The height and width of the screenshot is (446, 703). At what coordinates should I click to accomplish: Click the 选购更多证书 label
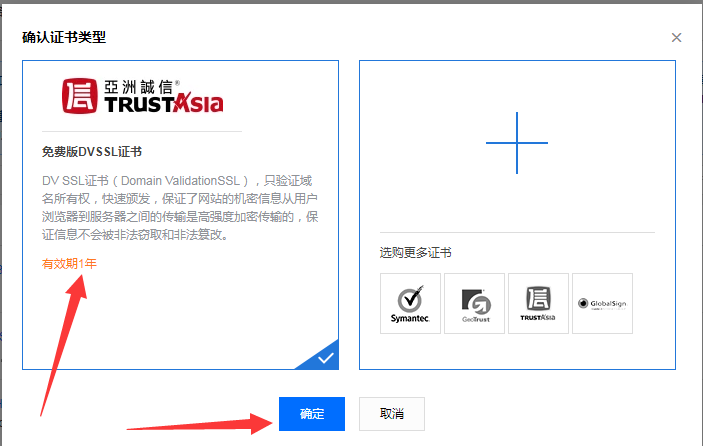415,253
